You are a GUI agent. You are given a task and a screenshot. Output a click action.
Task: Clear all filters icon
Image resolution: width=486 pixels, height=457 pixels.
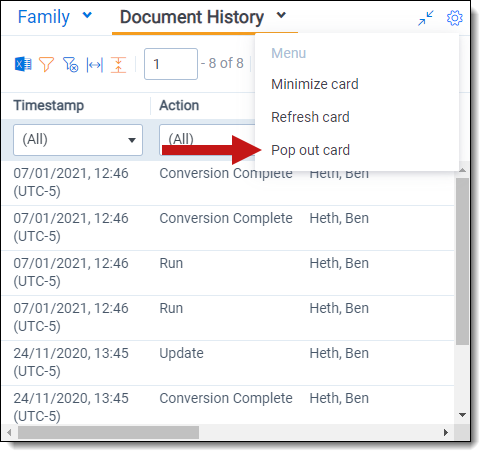70,64
